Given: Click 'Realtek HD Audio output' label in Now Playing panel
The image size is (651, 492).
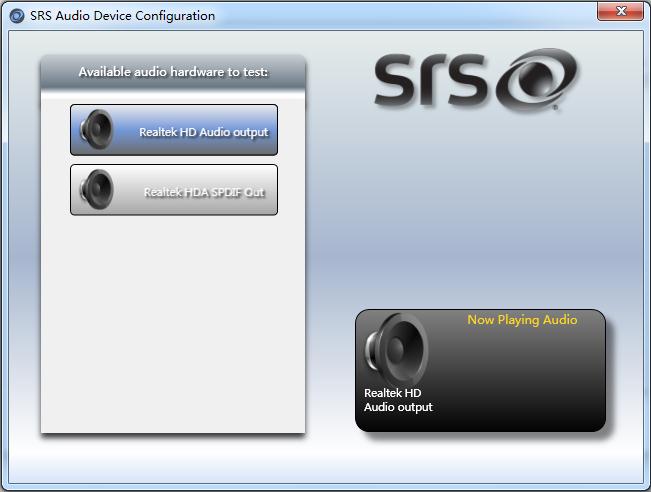Looking at the screenshot, I should (398, 400).
